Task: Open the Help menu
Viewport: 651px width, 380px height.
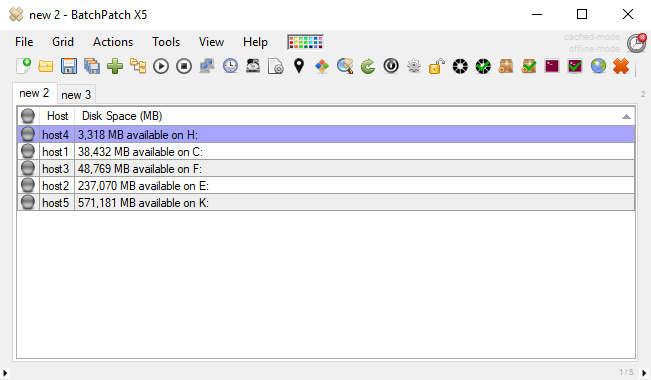Action: 255,42
